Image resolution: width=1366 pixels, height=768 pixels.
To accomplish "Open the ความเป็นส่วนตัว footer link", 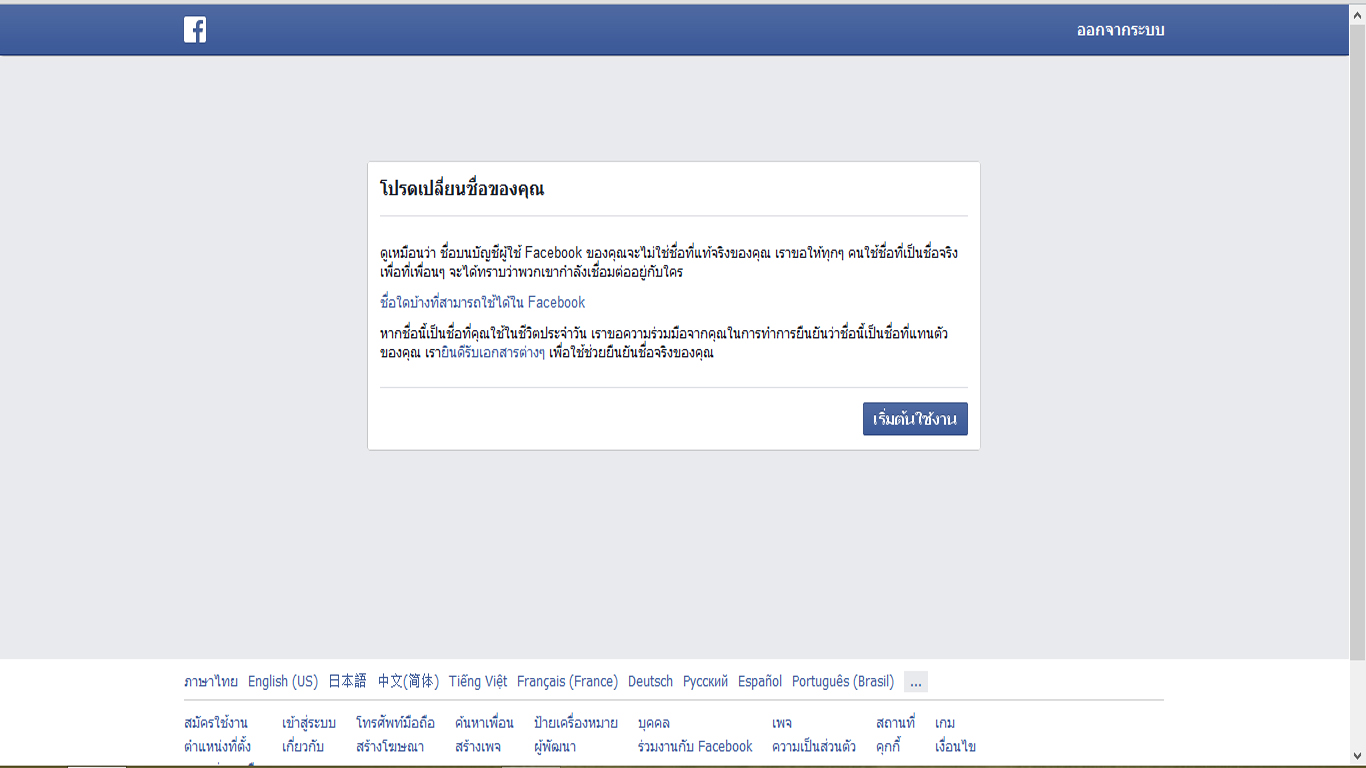I will pyautogui.click(x=814, y=746).
